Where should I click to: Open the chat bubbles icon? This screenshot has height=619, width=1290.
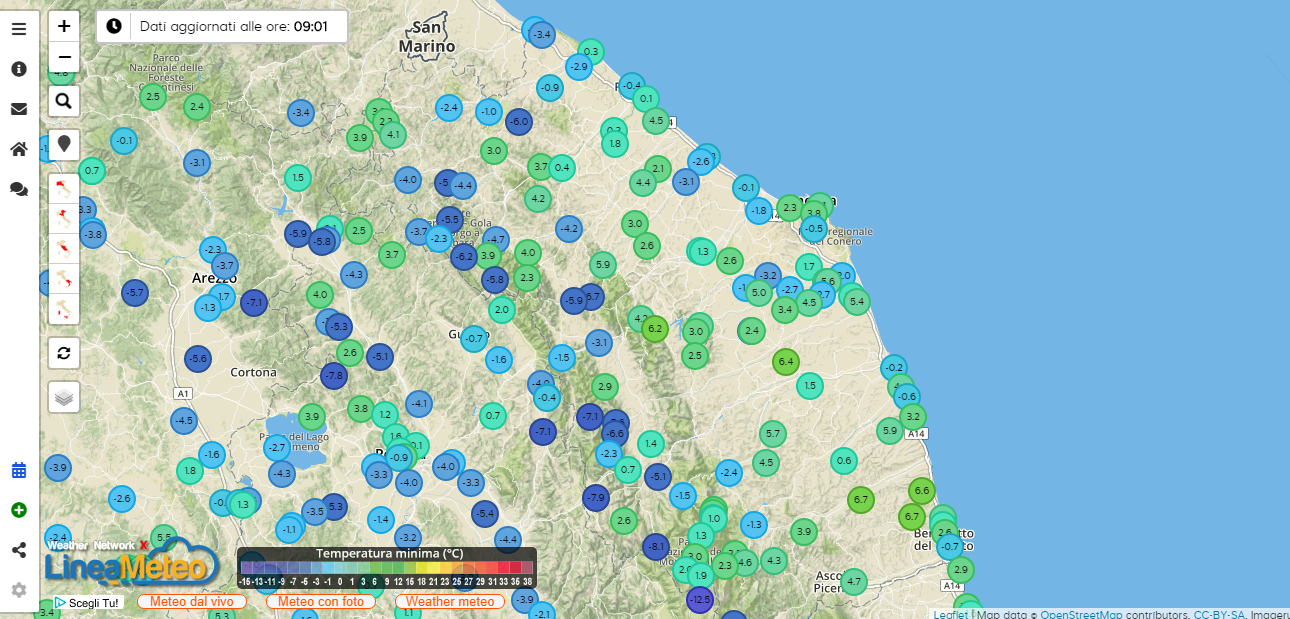point(18,188)
